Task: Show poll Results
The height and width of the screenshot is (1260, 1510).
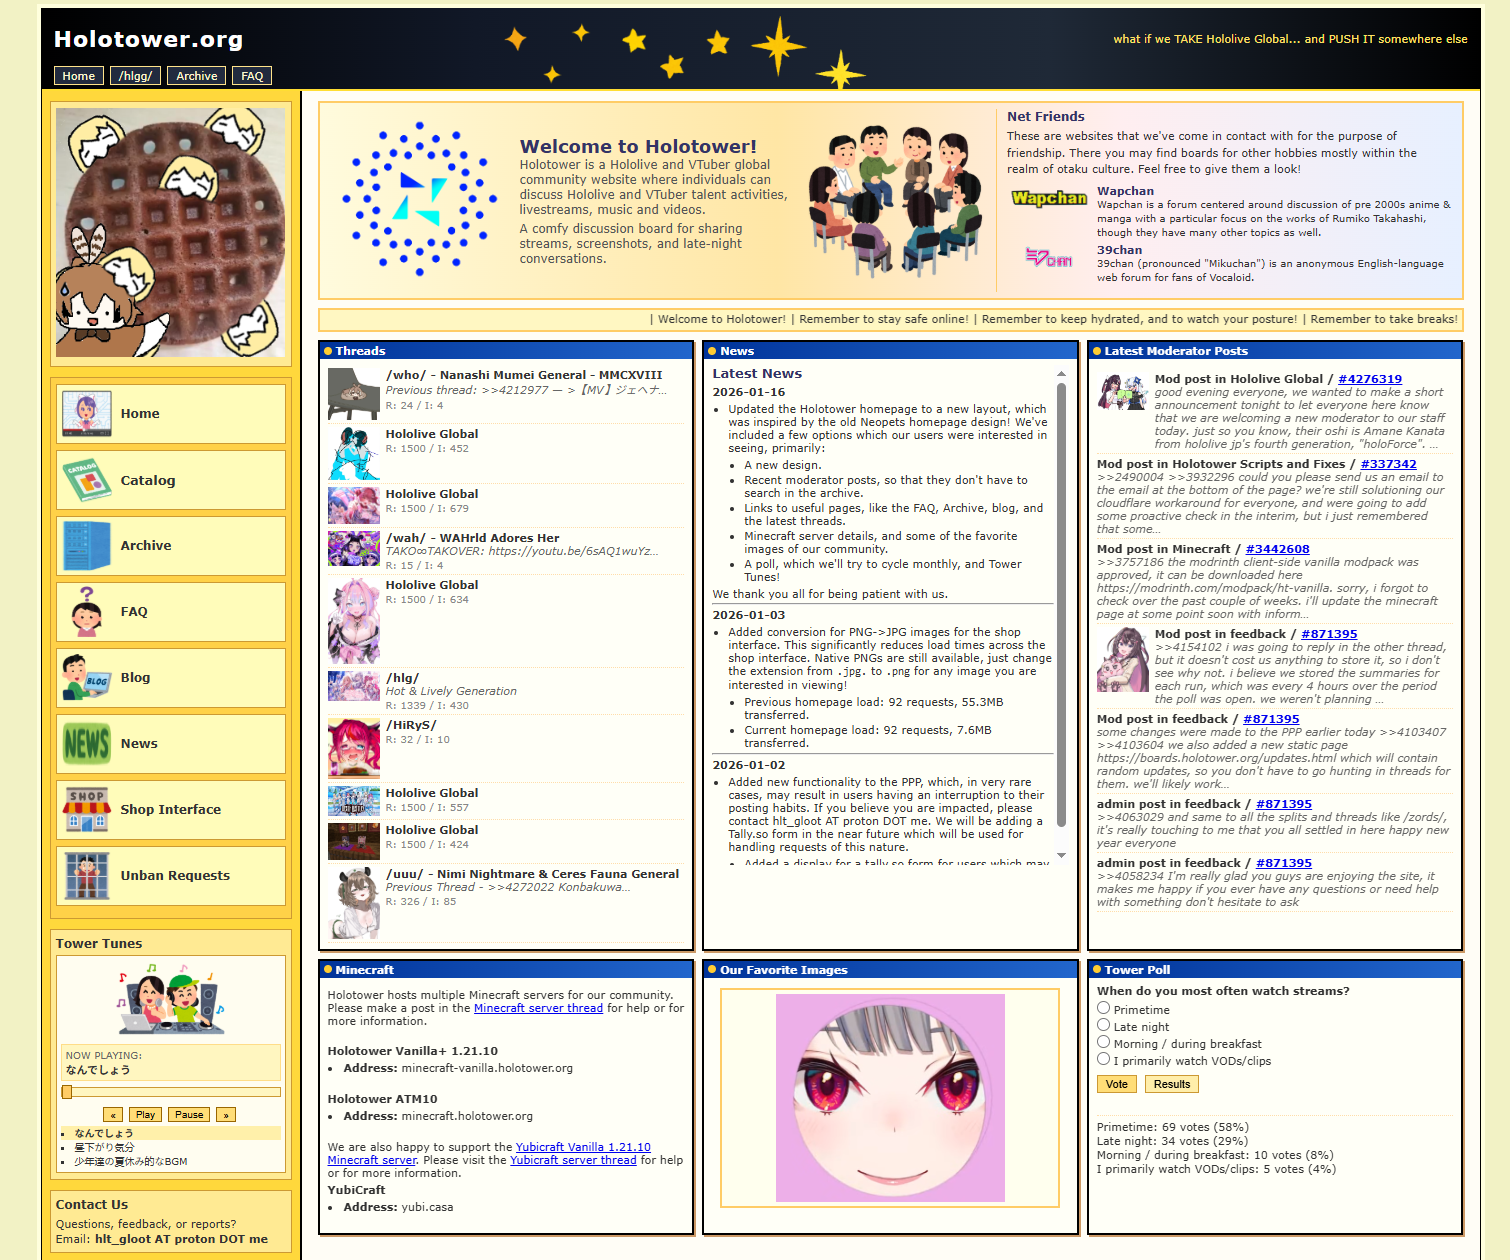Action: [1172, 1084]
